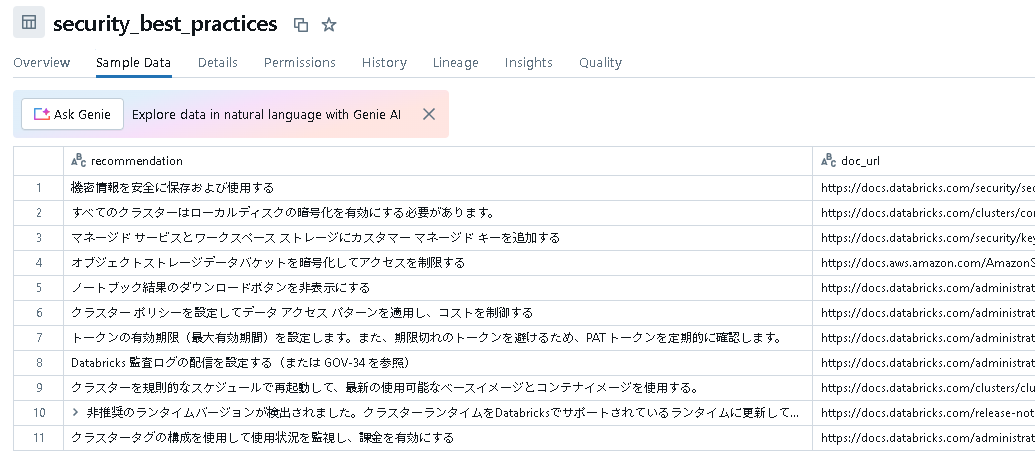The height and width of the screenshot is (451, 1035).
Task: Go to the History tab
Action: pyautogui.click(x=384, y=63)
